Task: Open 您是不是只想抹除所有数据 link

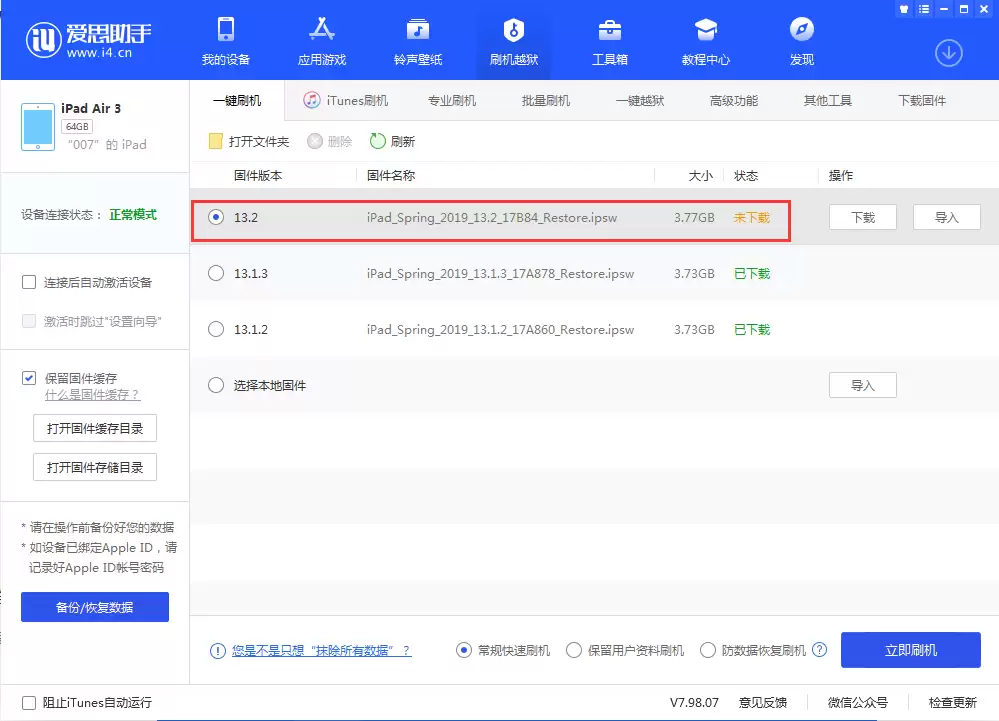Action: [x=321, y=650]
